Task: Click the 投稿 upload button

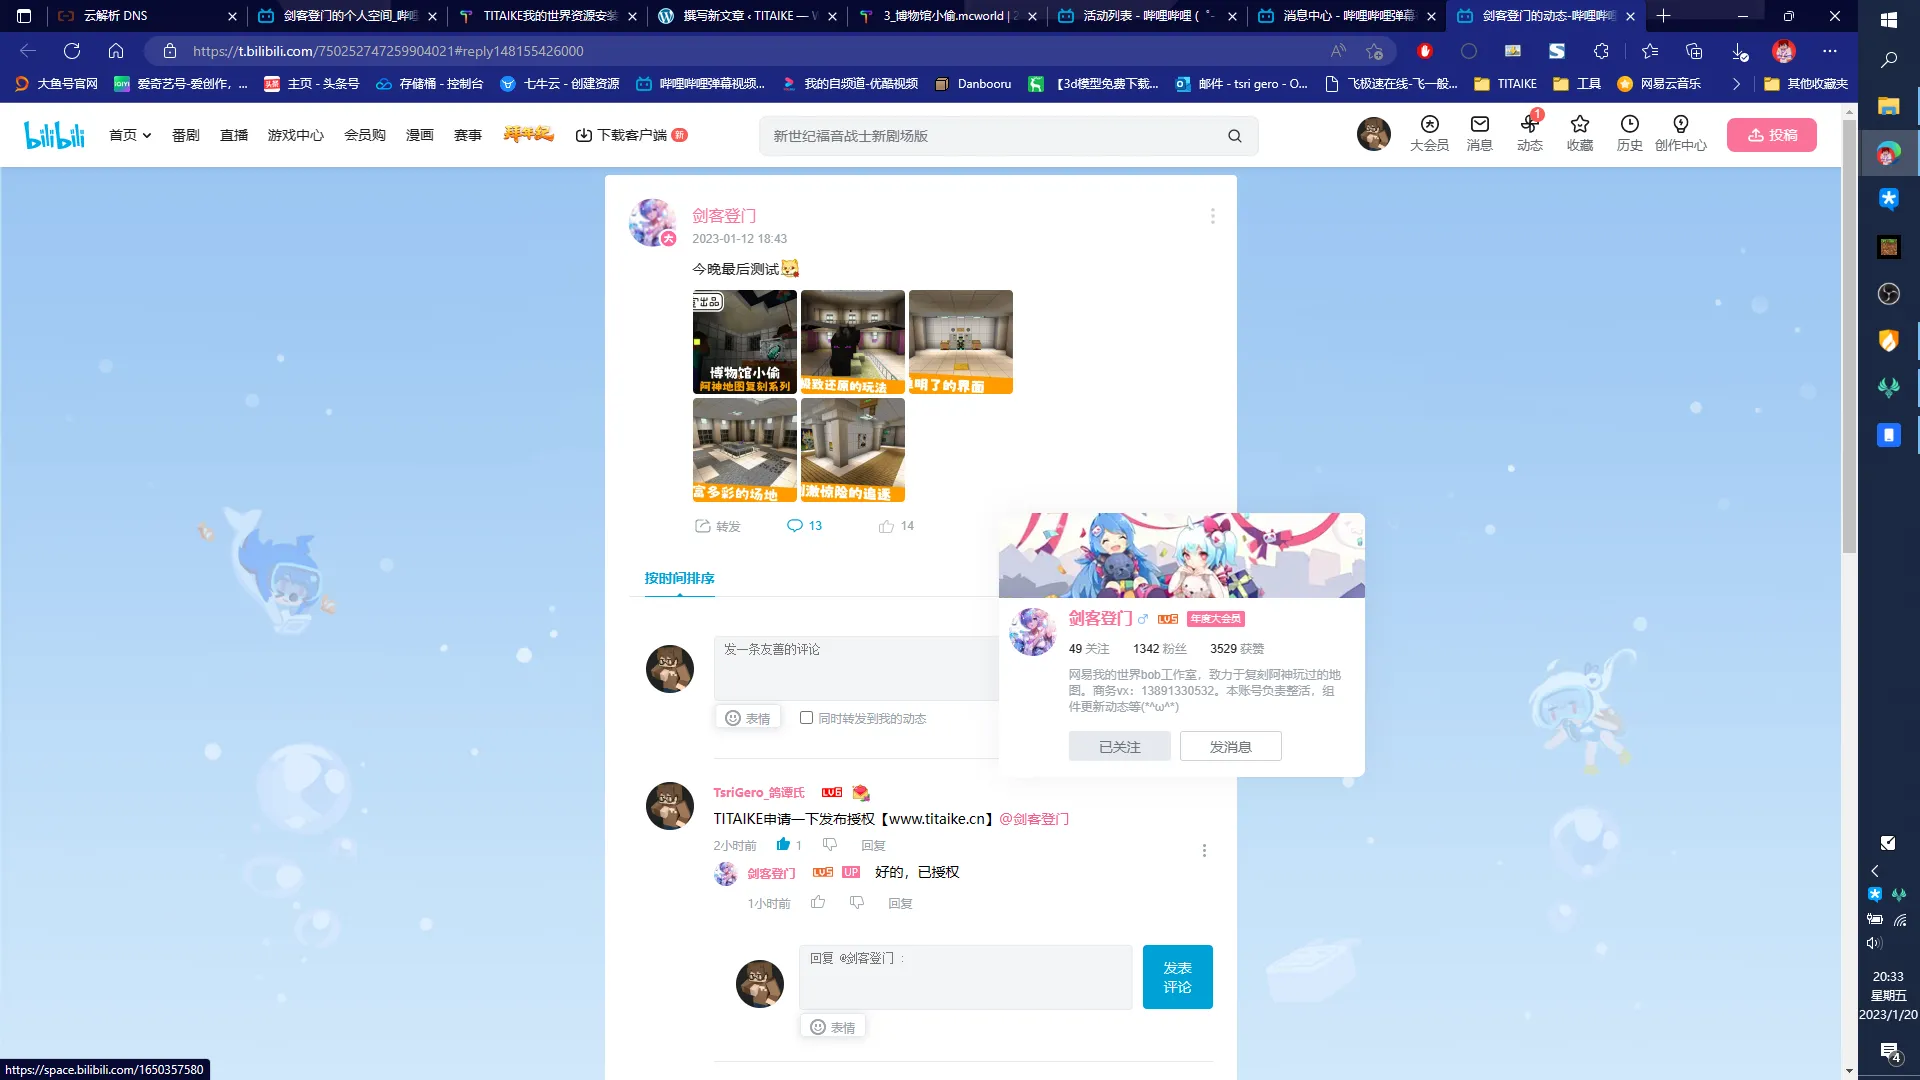Action: coord(1771,134)
